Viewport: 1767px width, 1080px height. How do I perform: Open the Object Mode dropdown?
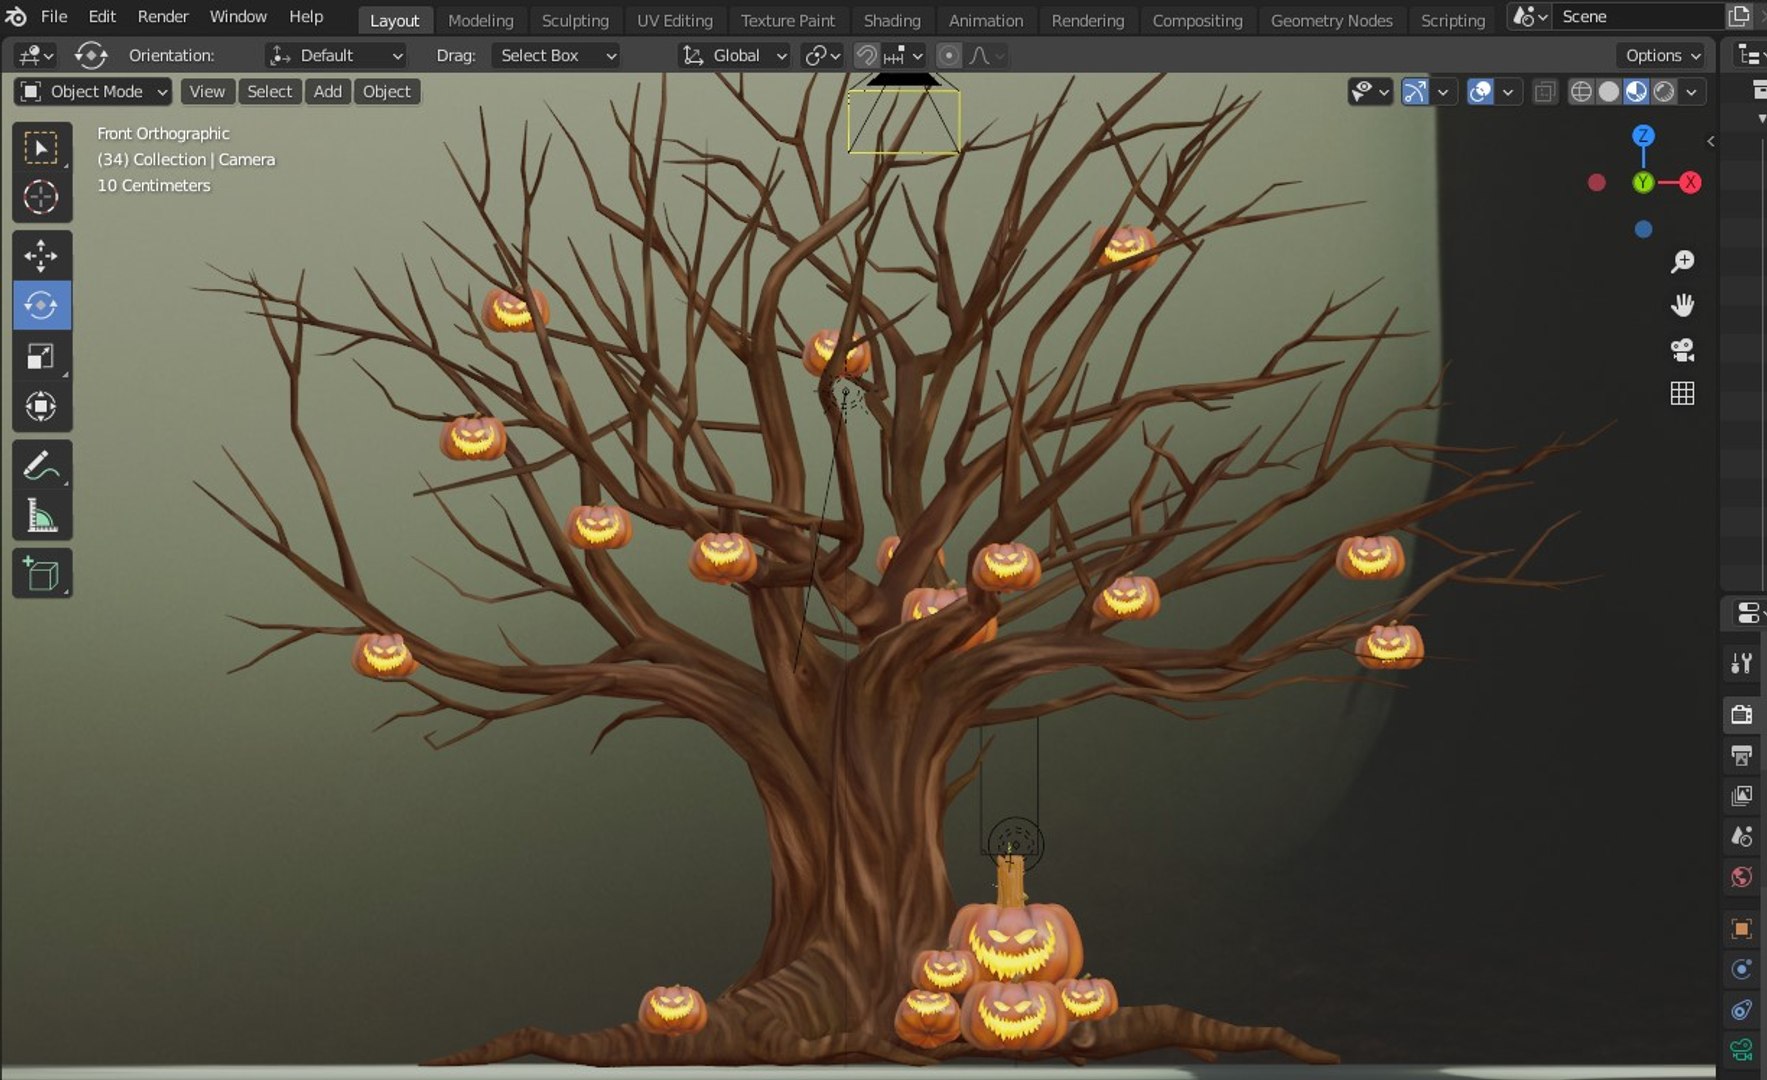(x=93, y=92)
